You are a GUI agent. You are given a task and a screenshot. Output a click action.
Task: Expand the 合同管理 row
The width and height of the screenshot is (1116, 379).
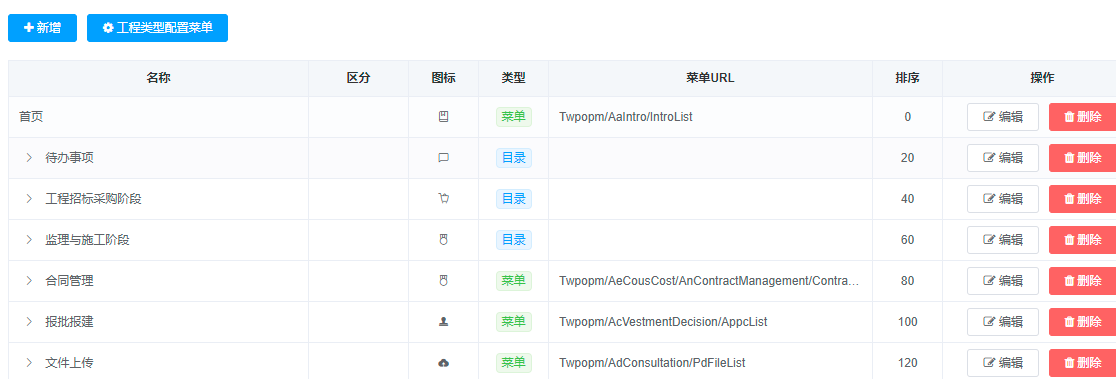click(29, 281)
